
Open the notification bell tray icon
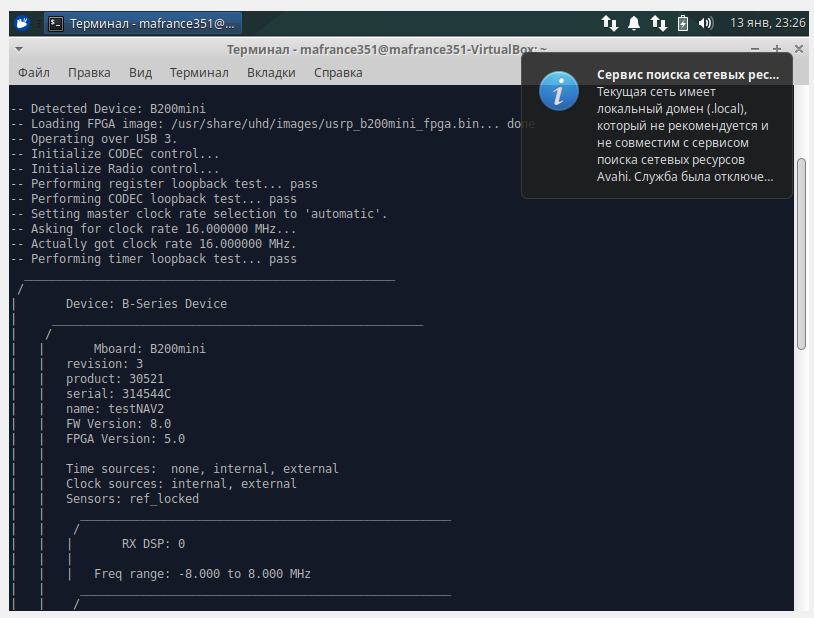[x=634, y=23]
